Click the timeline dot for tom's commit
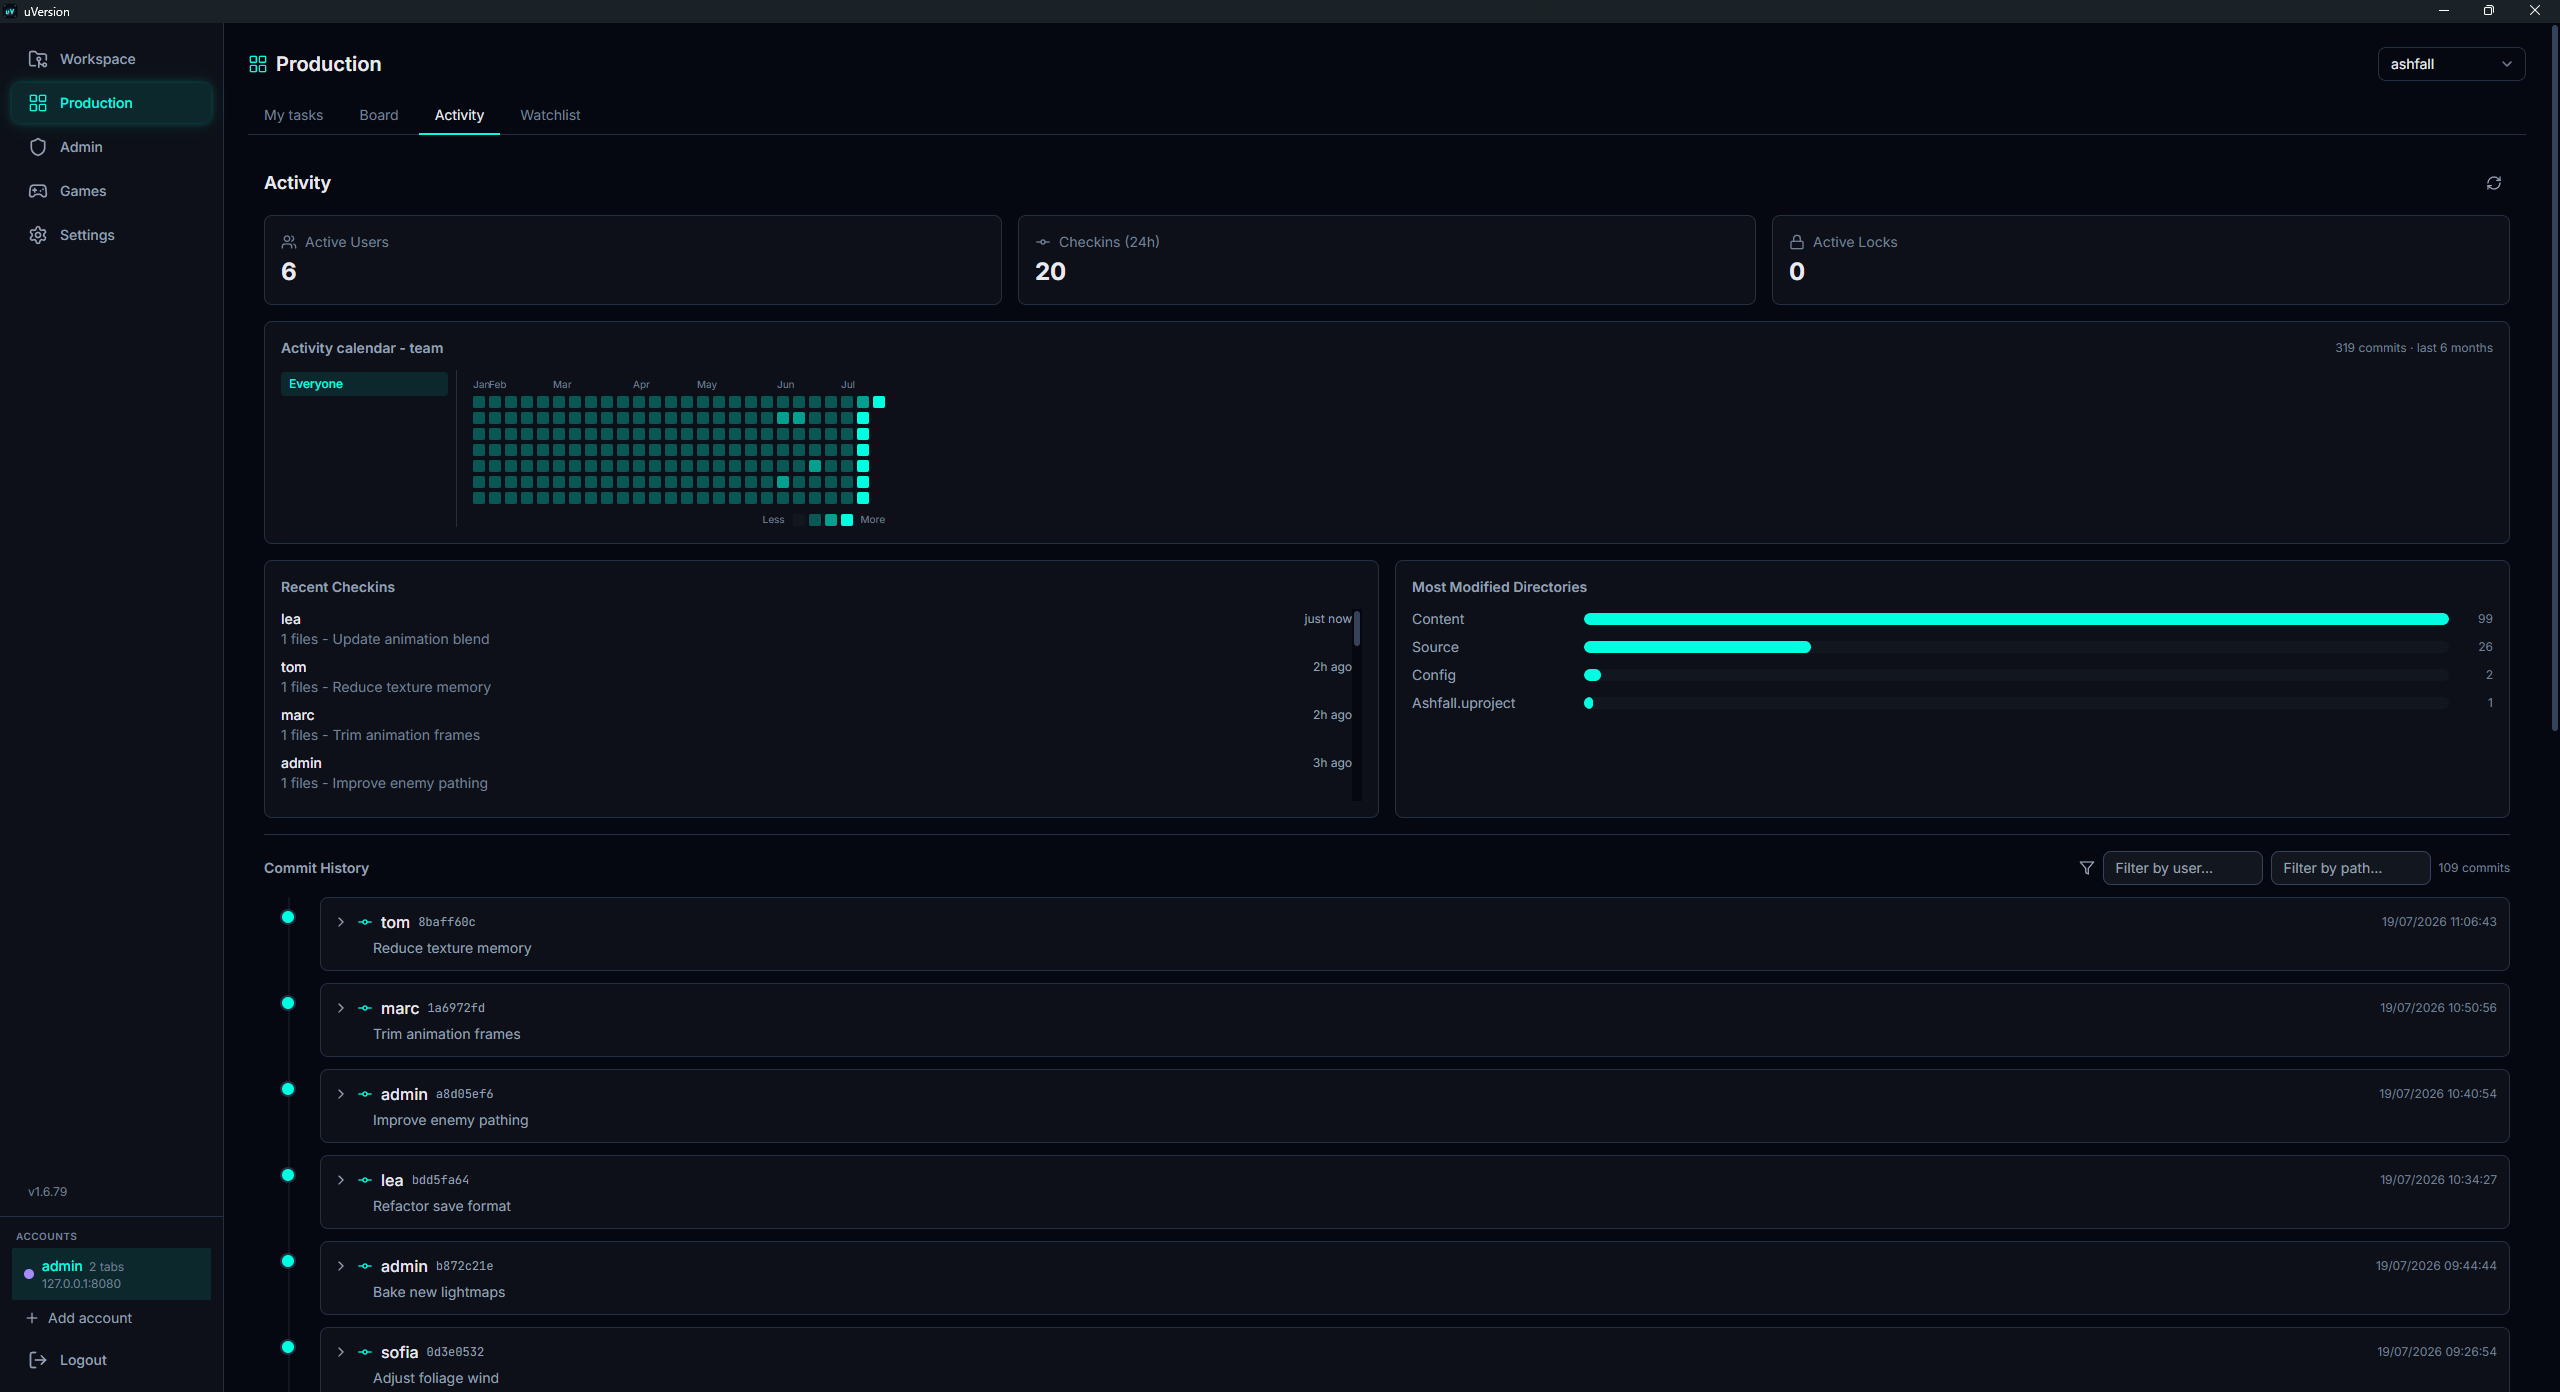This screenshot has width=2560, height=1392. [x=288, y=917]
